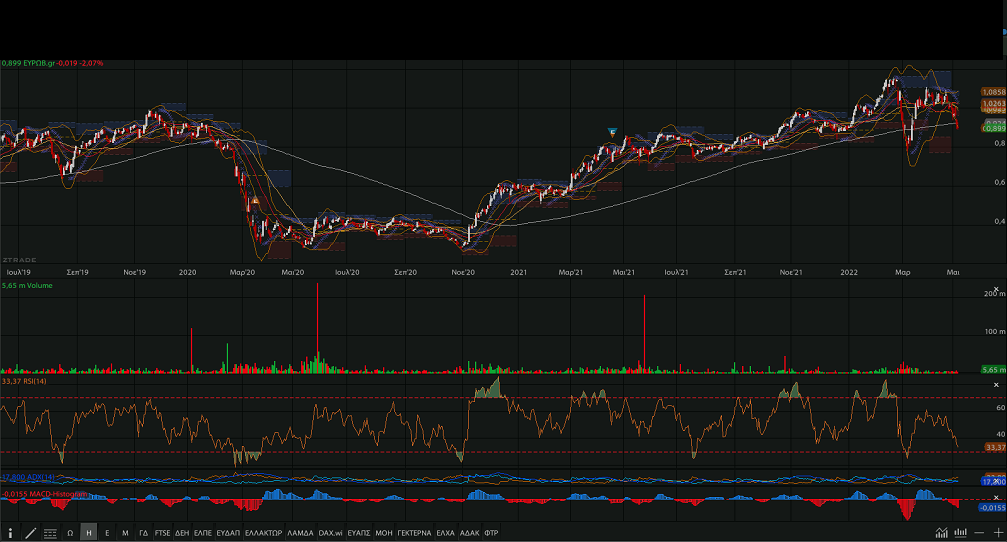Click the blue E marker on the price chart
1007x542 pixels.
[613, 131]
